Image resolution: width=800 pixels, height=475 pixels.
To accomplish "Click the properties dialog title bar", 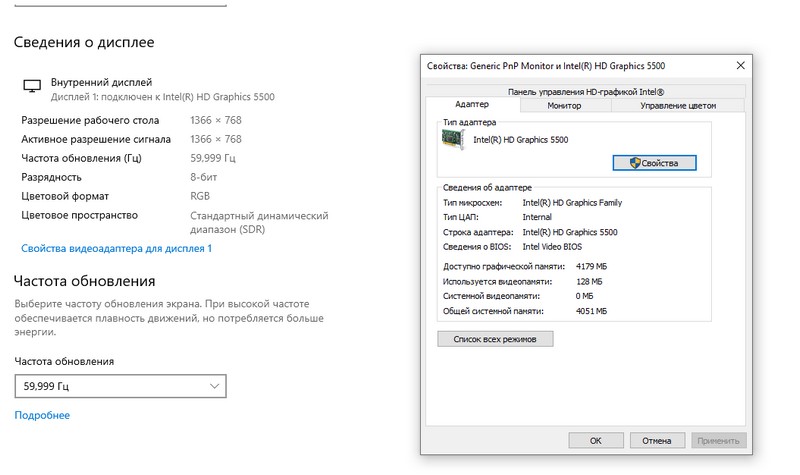I will coord(560,65).
